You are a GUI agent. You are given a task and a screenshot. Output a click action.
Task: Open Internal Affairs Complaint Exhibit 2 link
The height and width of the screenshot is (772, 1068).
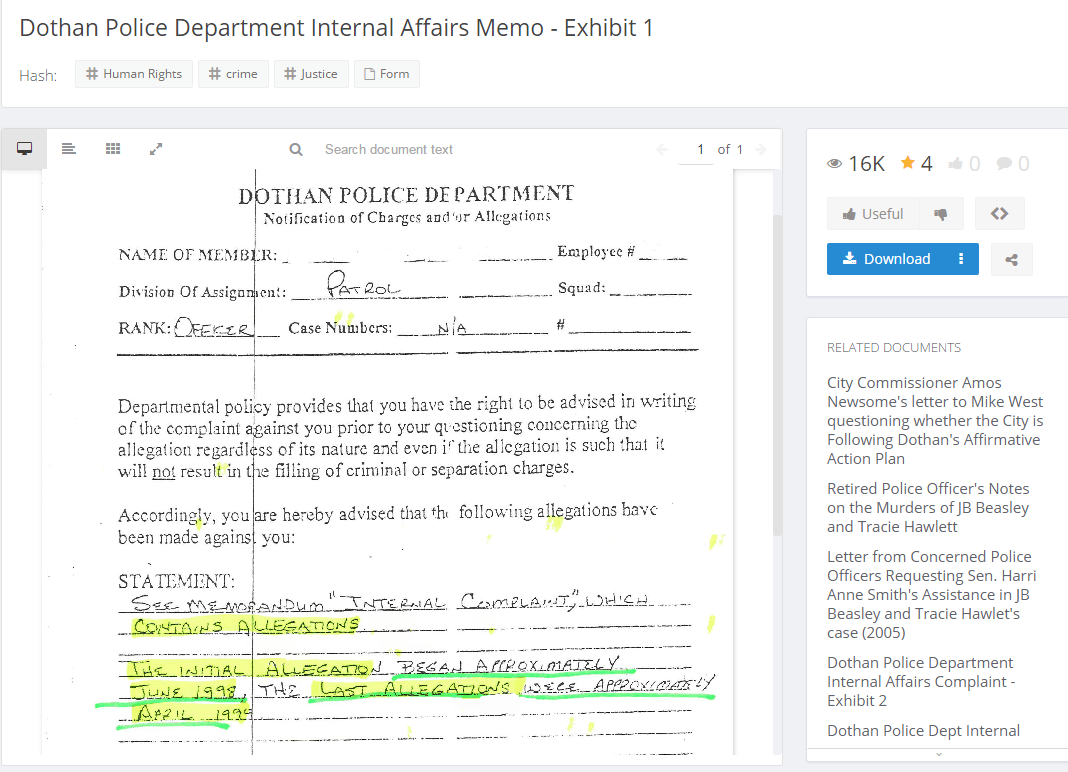921,681
